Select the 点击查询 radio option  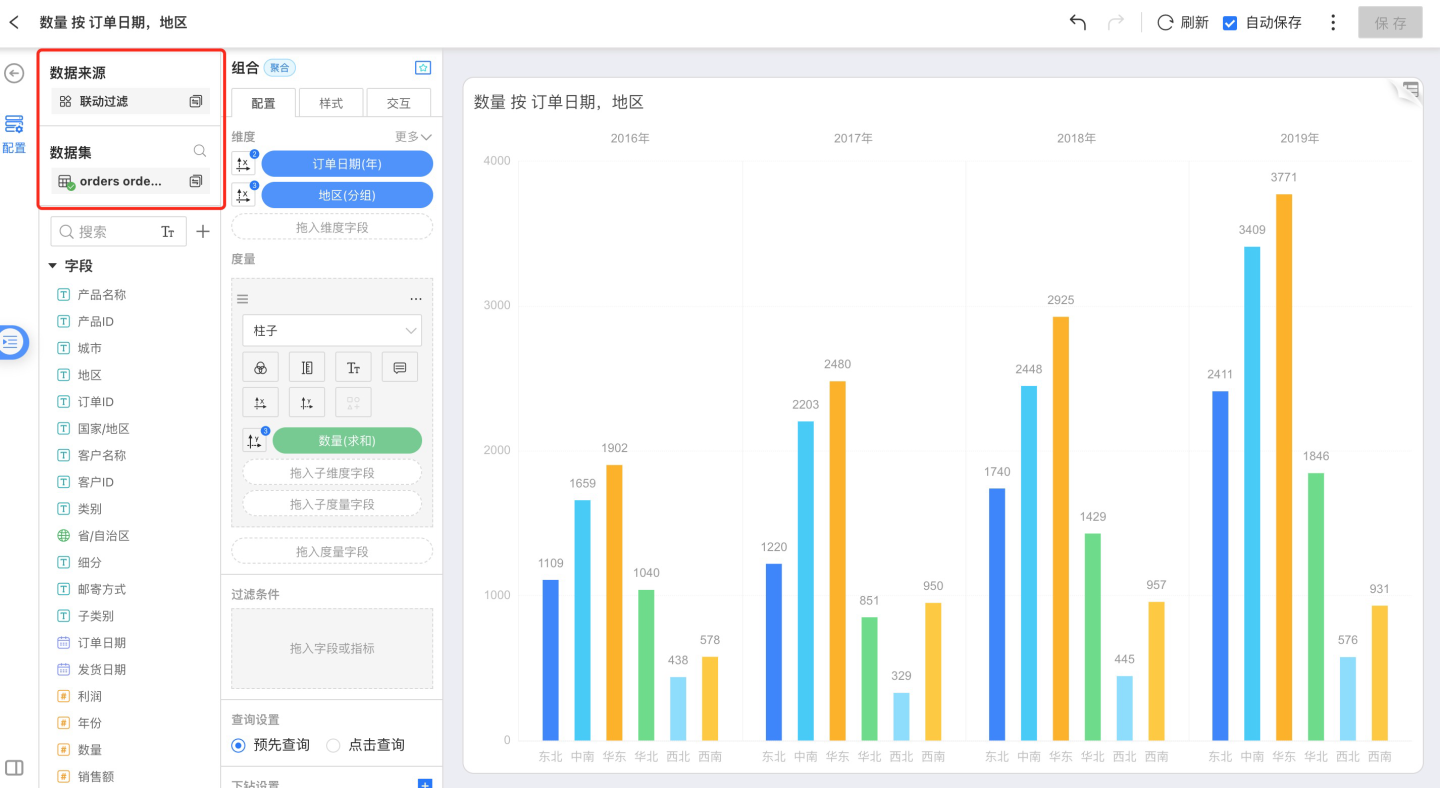click(x=334, y=745)
